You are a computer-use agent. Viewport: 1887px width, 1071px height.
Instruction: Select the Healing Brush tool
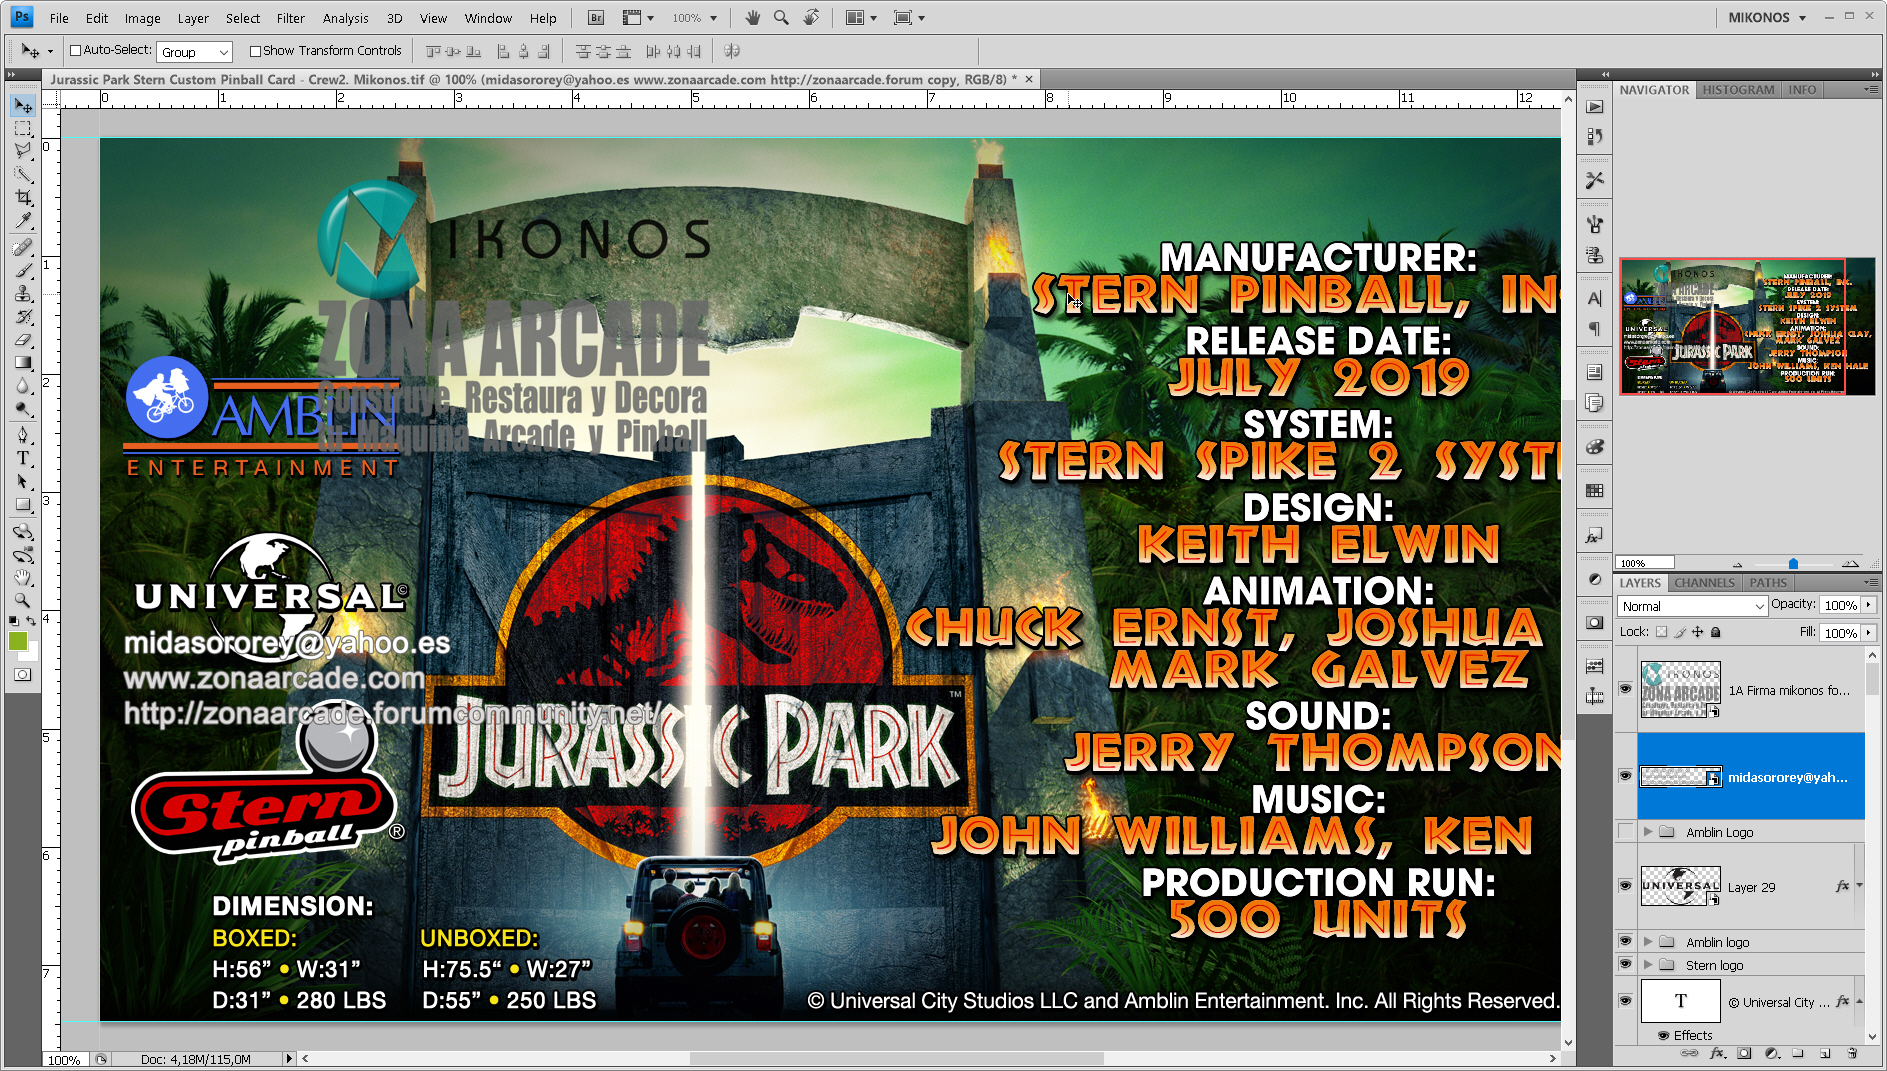coord(23,247)
